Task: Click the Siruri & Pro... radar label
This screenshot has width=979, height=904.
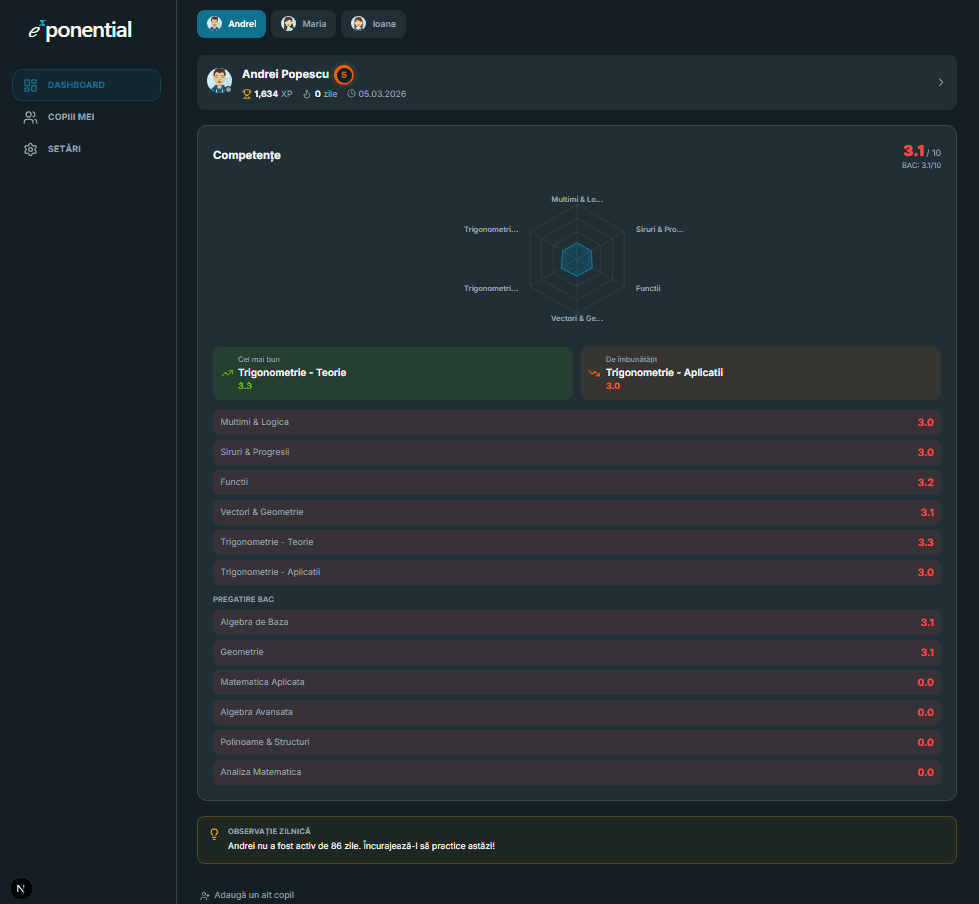Action: [x=659, y=229]
